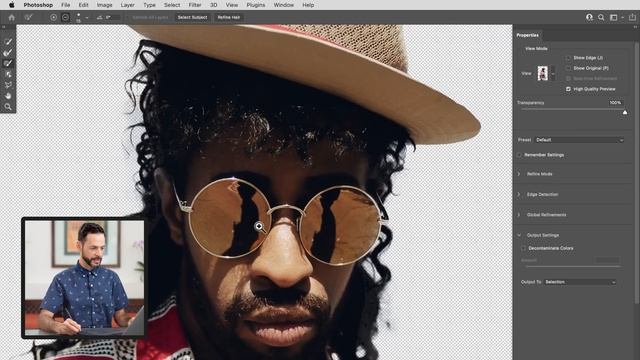
Task: Click the share icon at top right
Action: coord(632,17)
